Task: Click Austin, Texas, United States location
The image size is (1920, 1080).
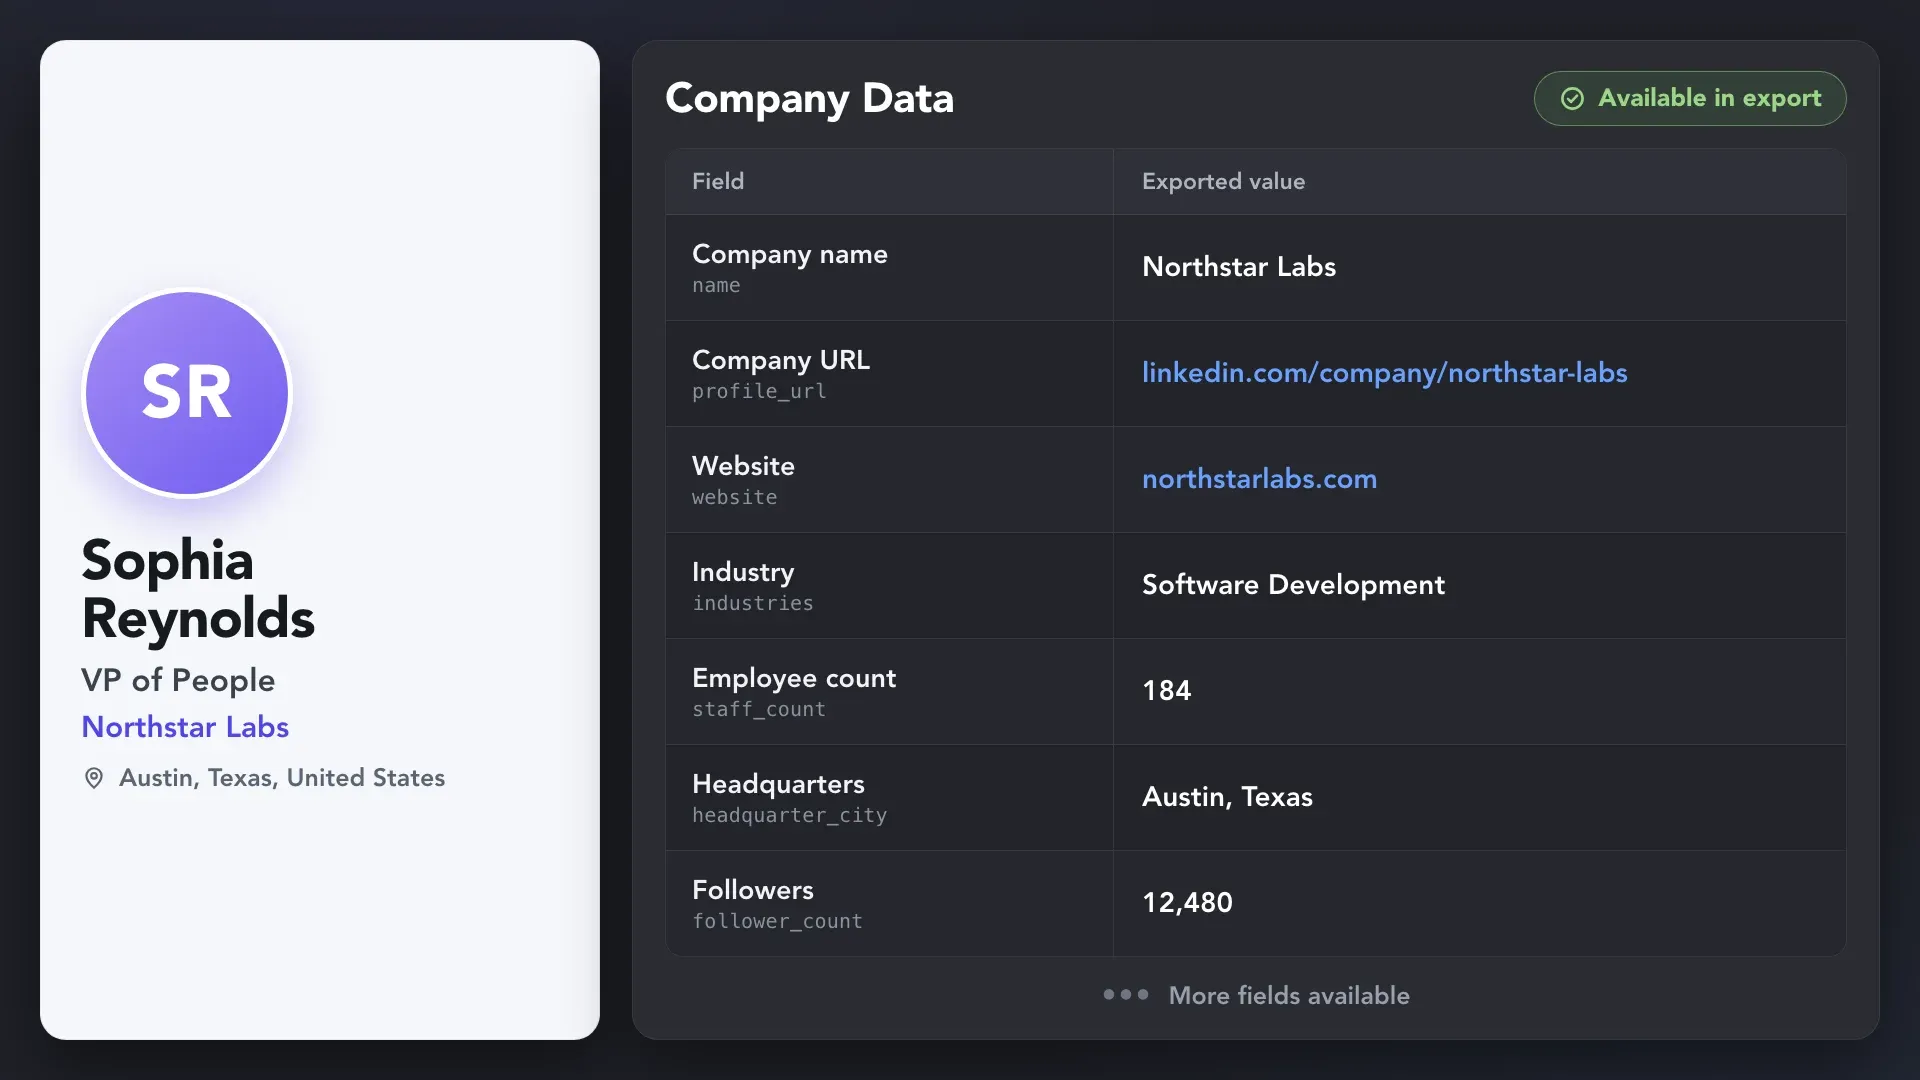Action: (282, 778)
